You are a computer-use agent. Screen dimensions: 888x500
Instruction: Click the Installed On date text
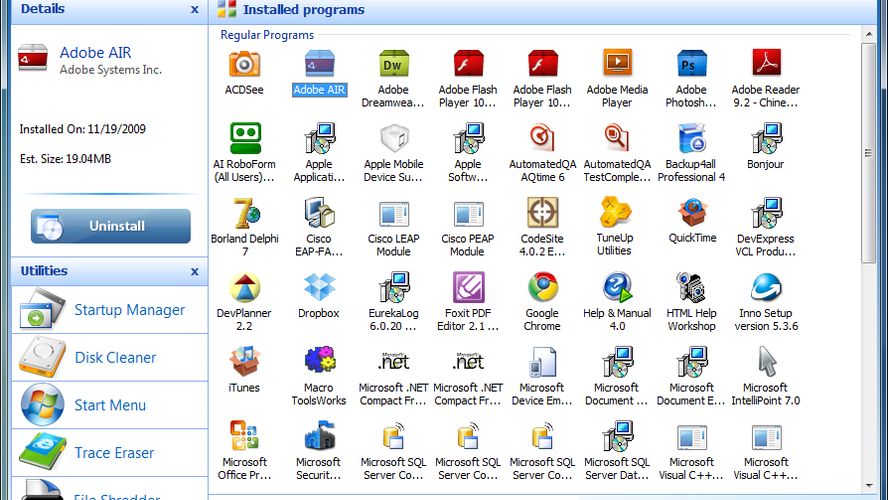83,129
